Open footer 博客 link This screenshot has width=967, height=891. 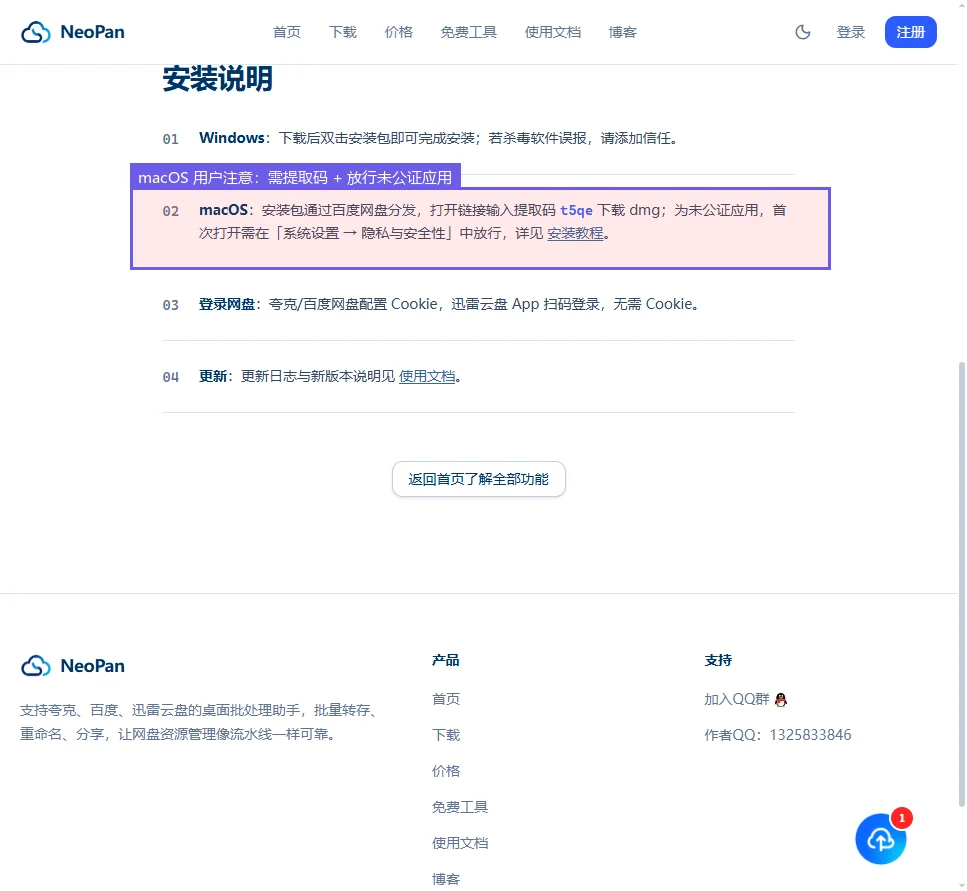coord(446,879)
